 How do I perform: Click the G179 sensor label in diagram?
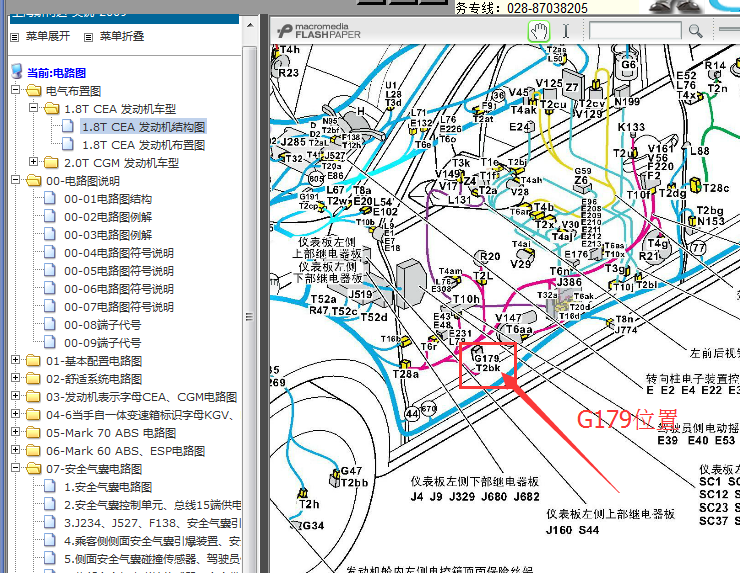point(487,358)
